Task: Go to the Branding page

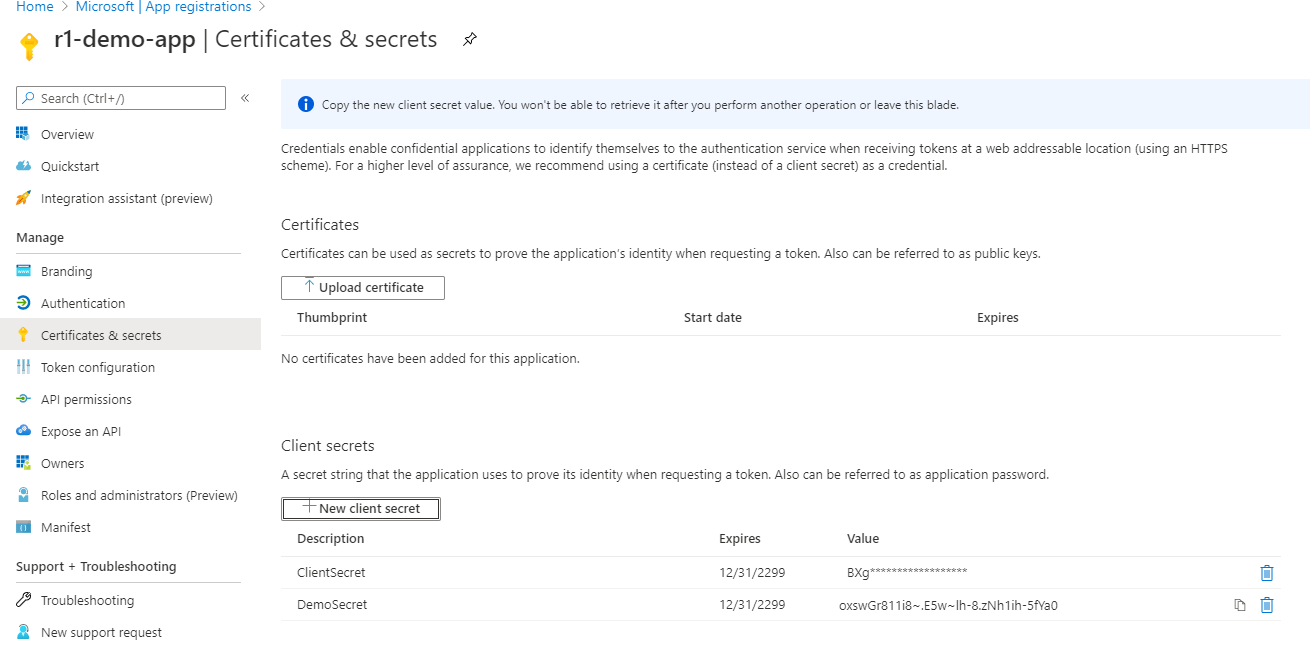Action: pyautogui.click(x=66, y=271)
